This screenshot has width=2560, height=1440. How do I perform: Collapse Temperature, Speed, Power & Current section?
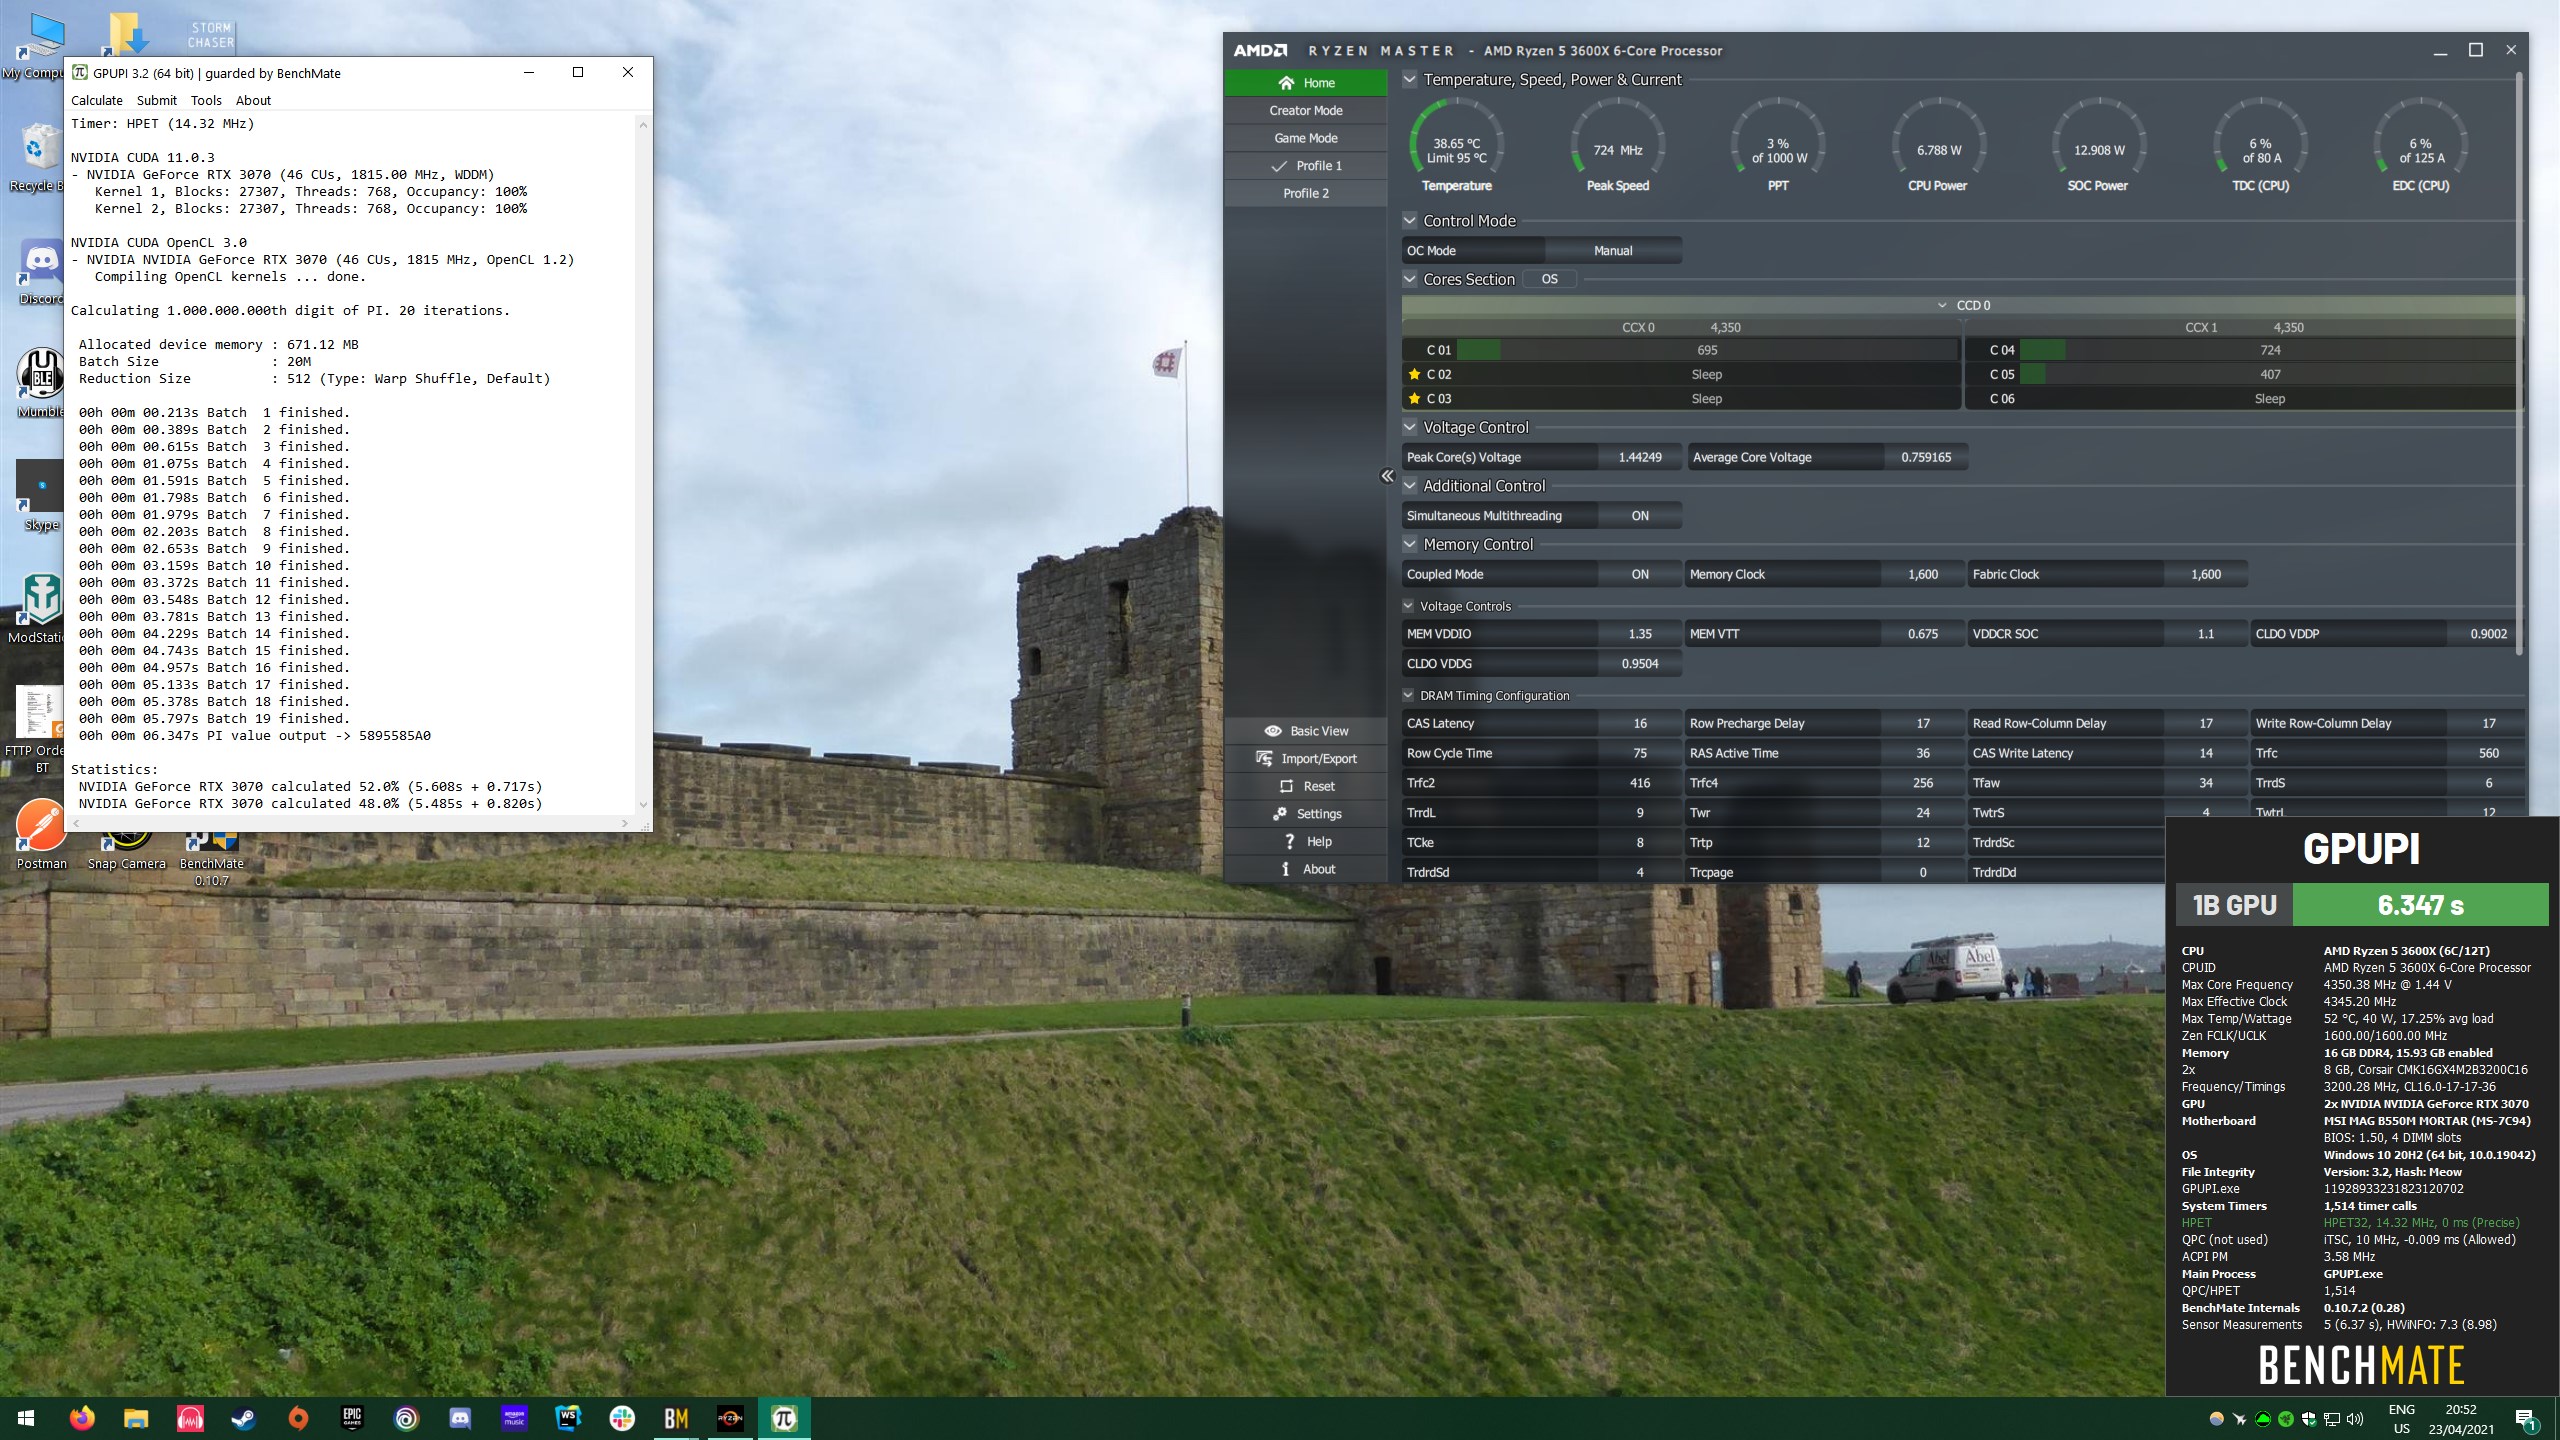[x=1409, y=79]
